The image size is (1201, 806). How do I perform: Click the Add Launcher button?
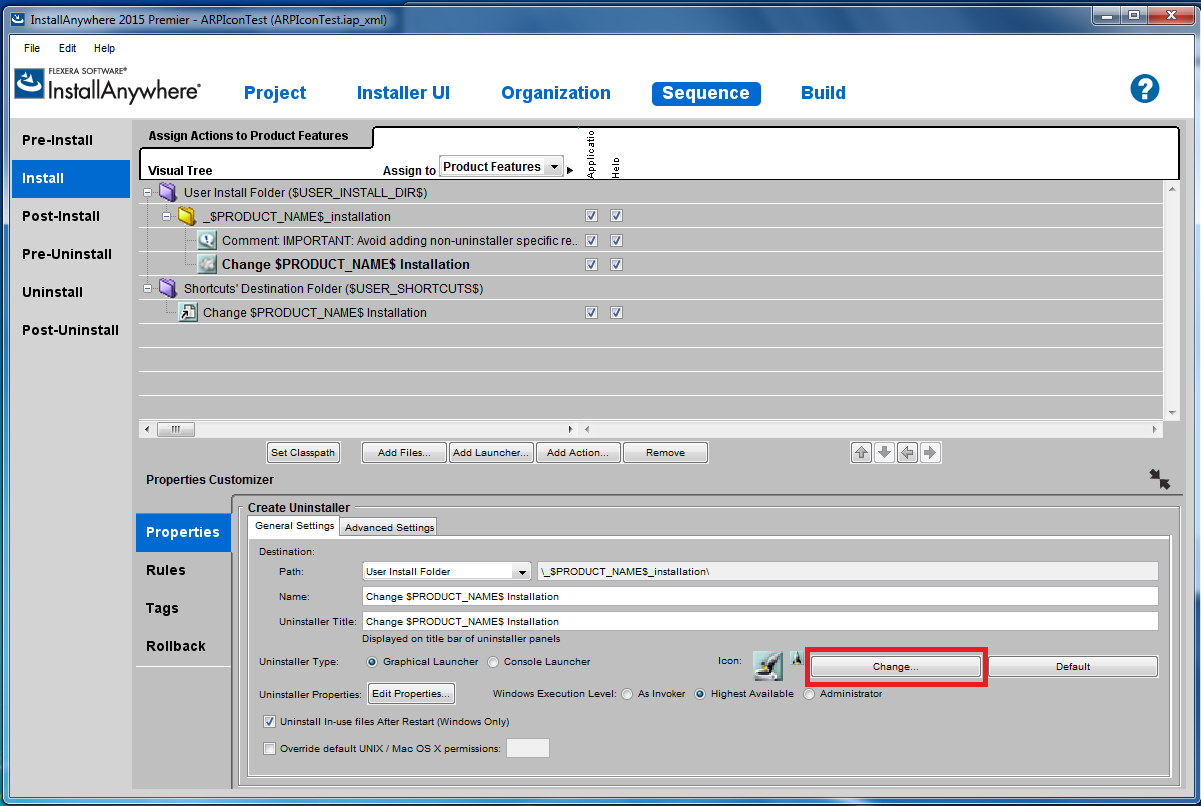pos(491,452)
